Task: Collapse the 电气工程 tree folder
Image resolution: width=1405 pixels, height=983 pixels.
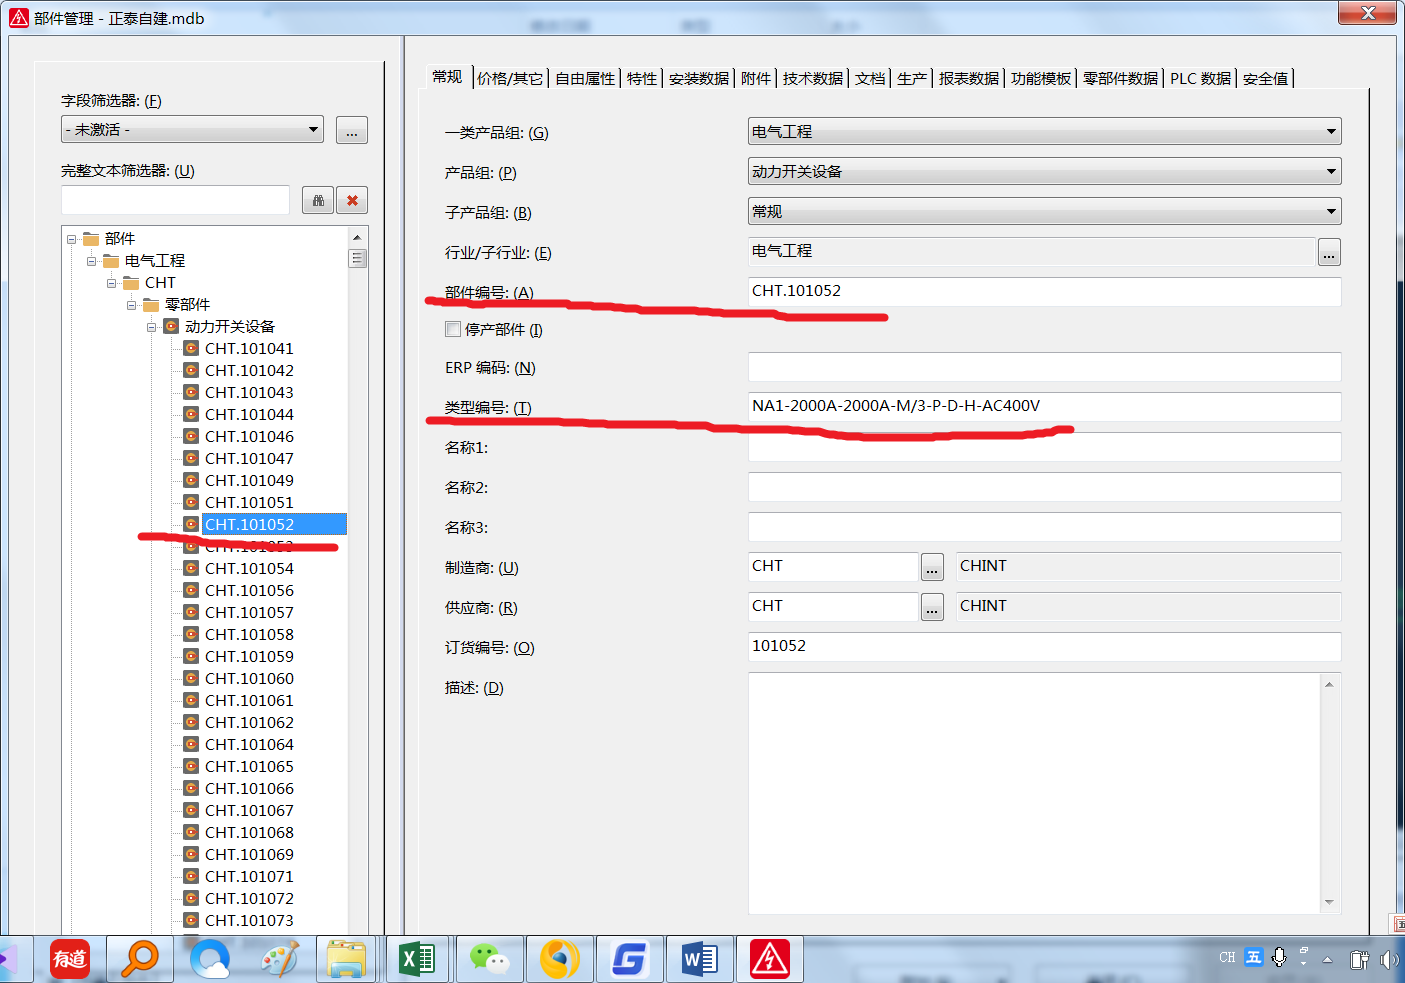Action: coord(92,261)
